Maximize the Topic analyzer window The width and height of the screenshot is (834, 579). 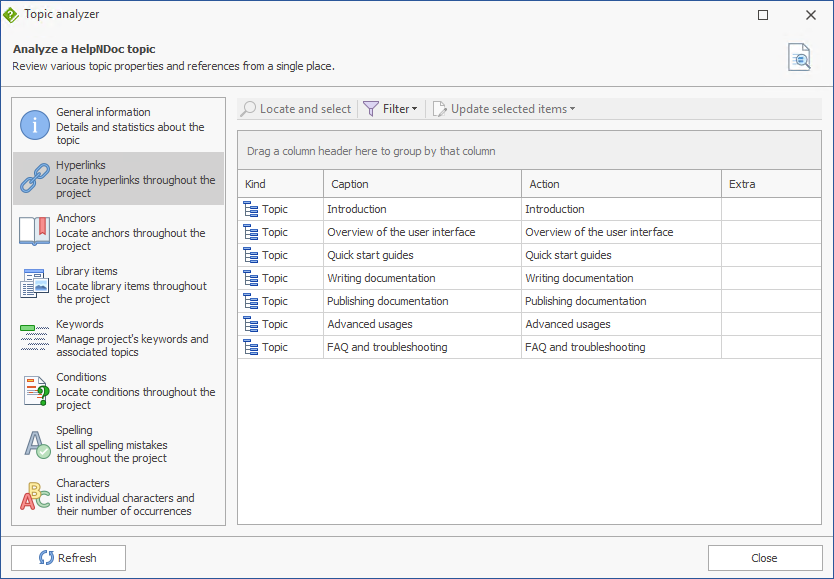point(763,15)
